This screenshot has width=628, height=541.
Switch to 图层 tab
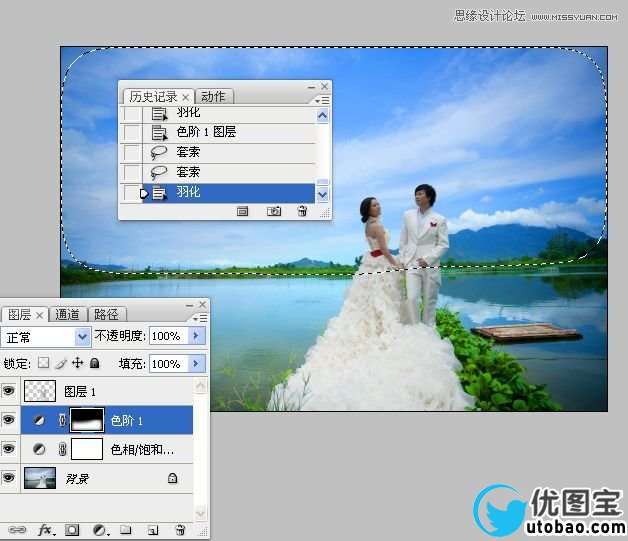[20, 314]
